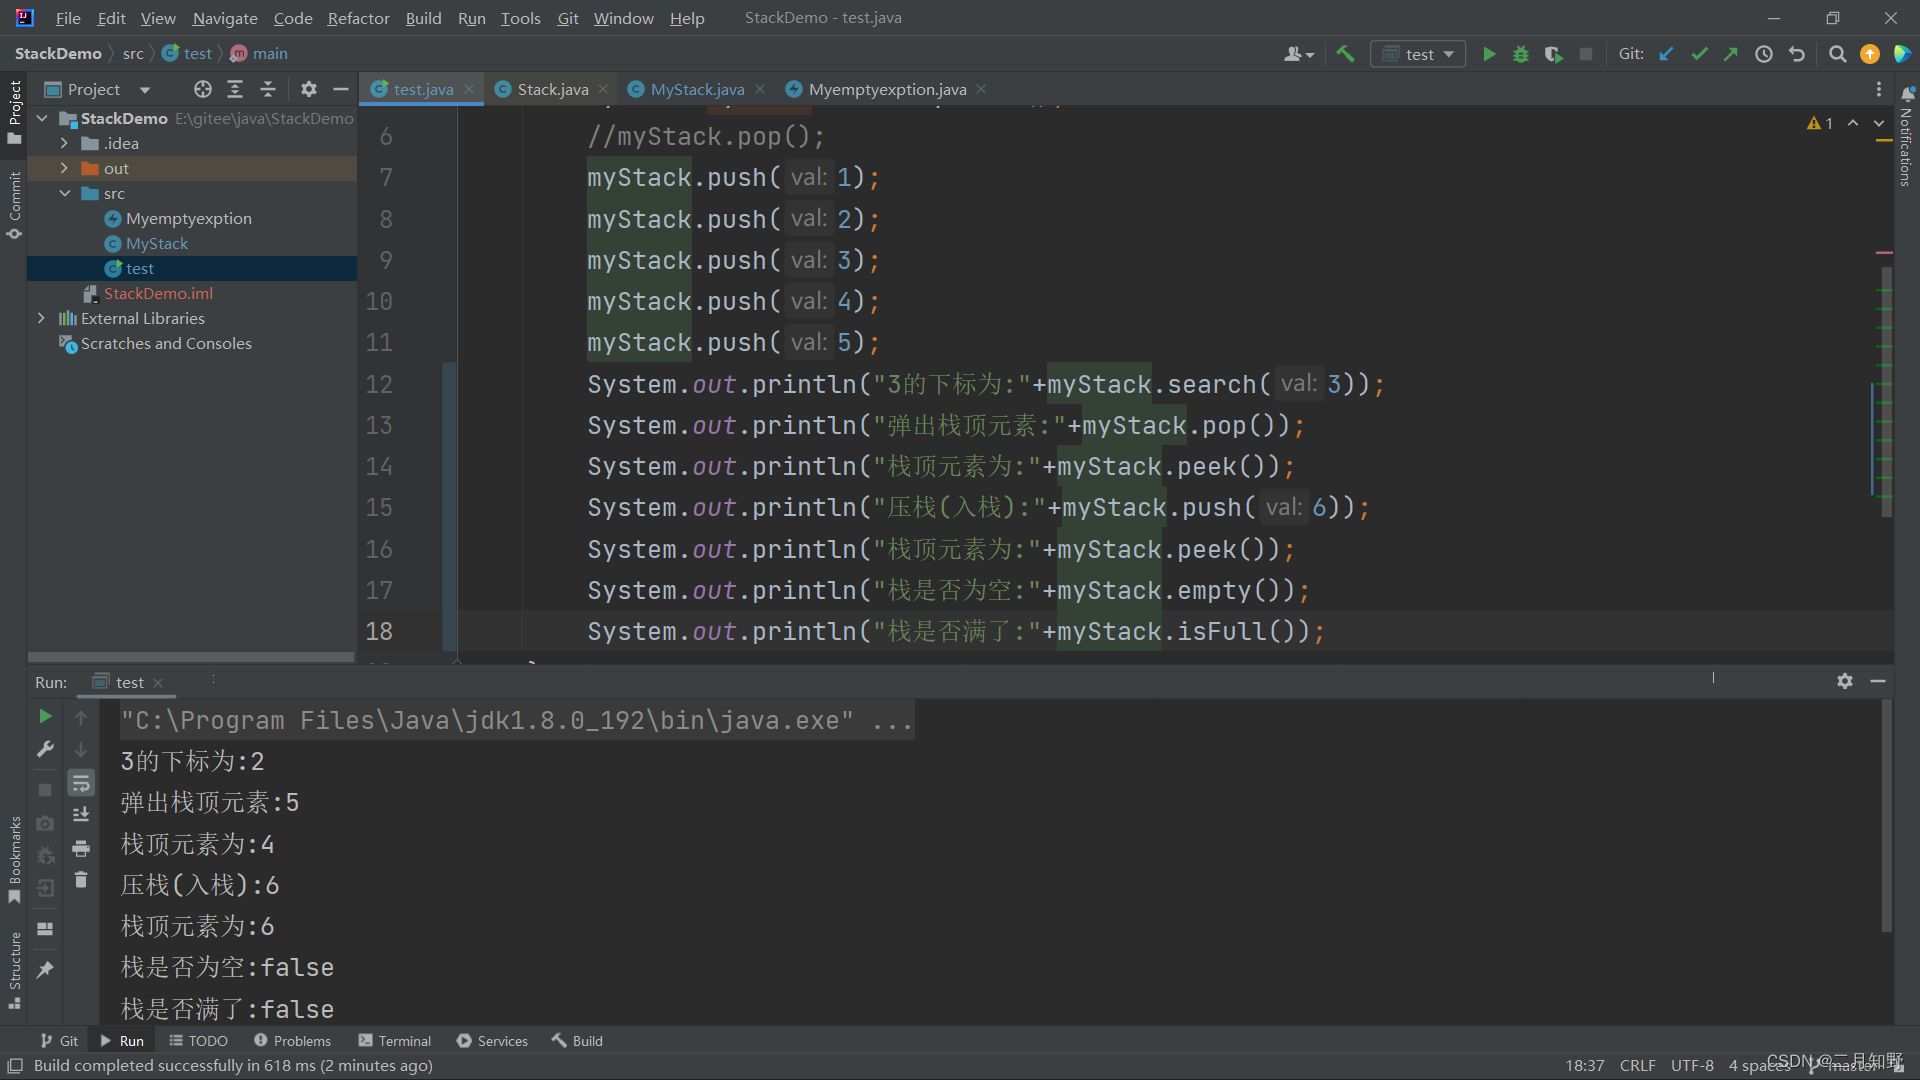This screenshot has height=1080, width=1920.
Task: Switch to Myemptyexption.java tab
Action: click(x=886, y=89)
